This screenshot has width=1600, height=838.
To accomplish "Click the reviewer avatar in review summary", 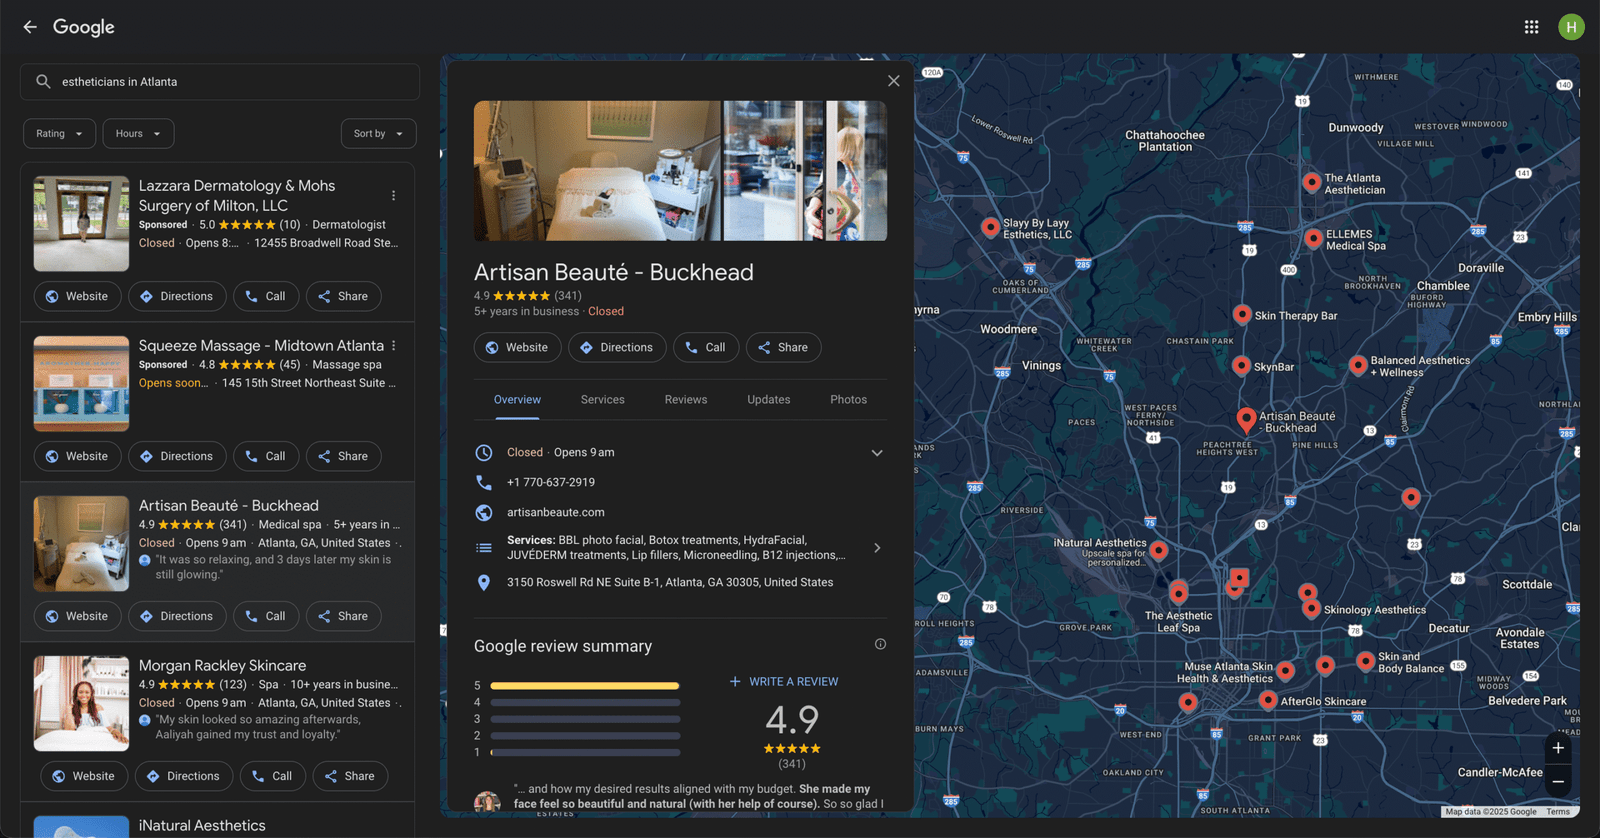I will pyautogui.click(x=487, y=801).
